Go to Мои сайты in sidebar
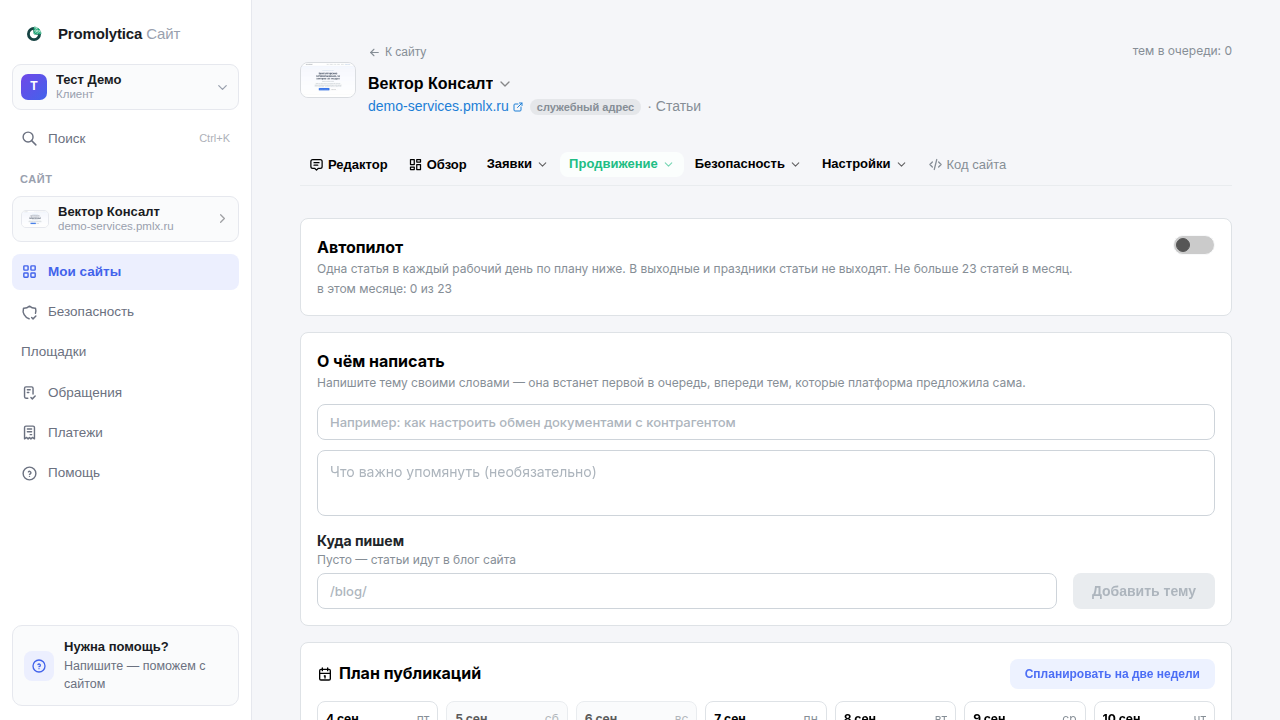This screenshot has width=1280, height=720. (125, 272)
